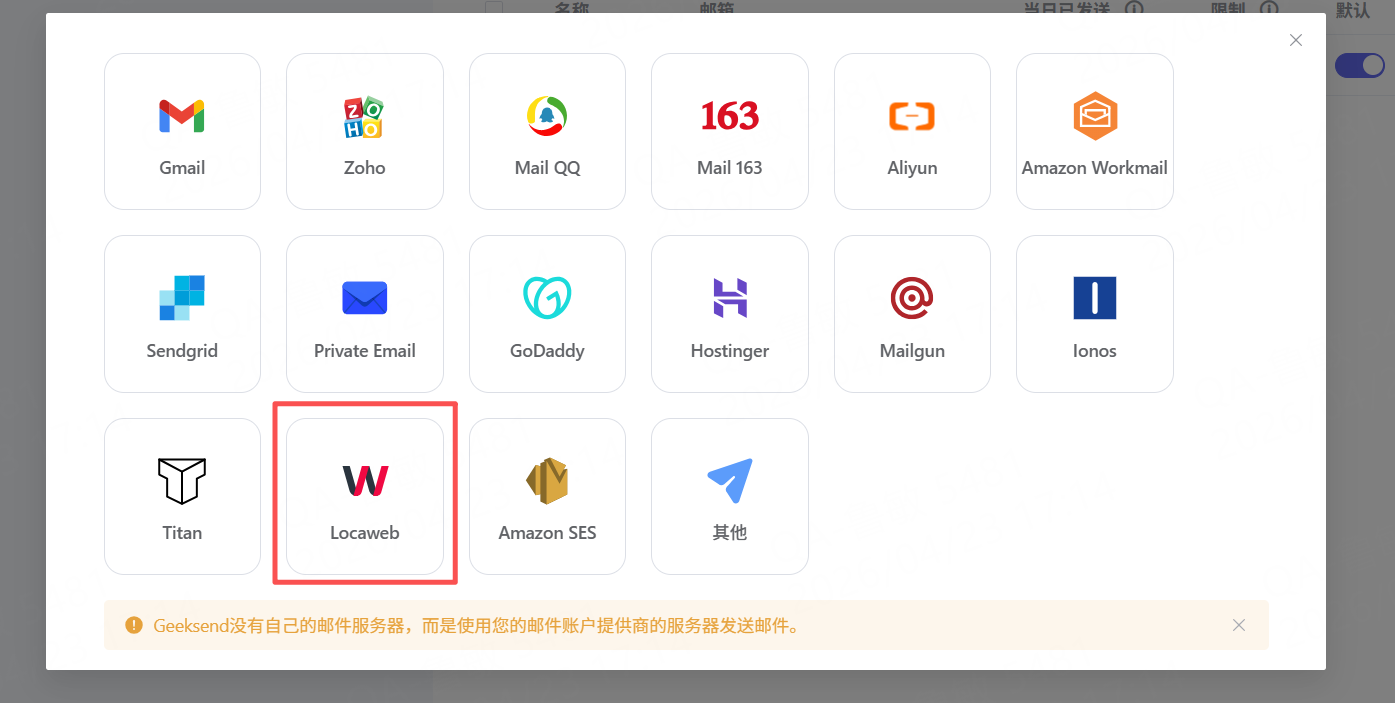Select the GoDaddy provider card
Screen dimensions: 1395x703
click(547, 314)
